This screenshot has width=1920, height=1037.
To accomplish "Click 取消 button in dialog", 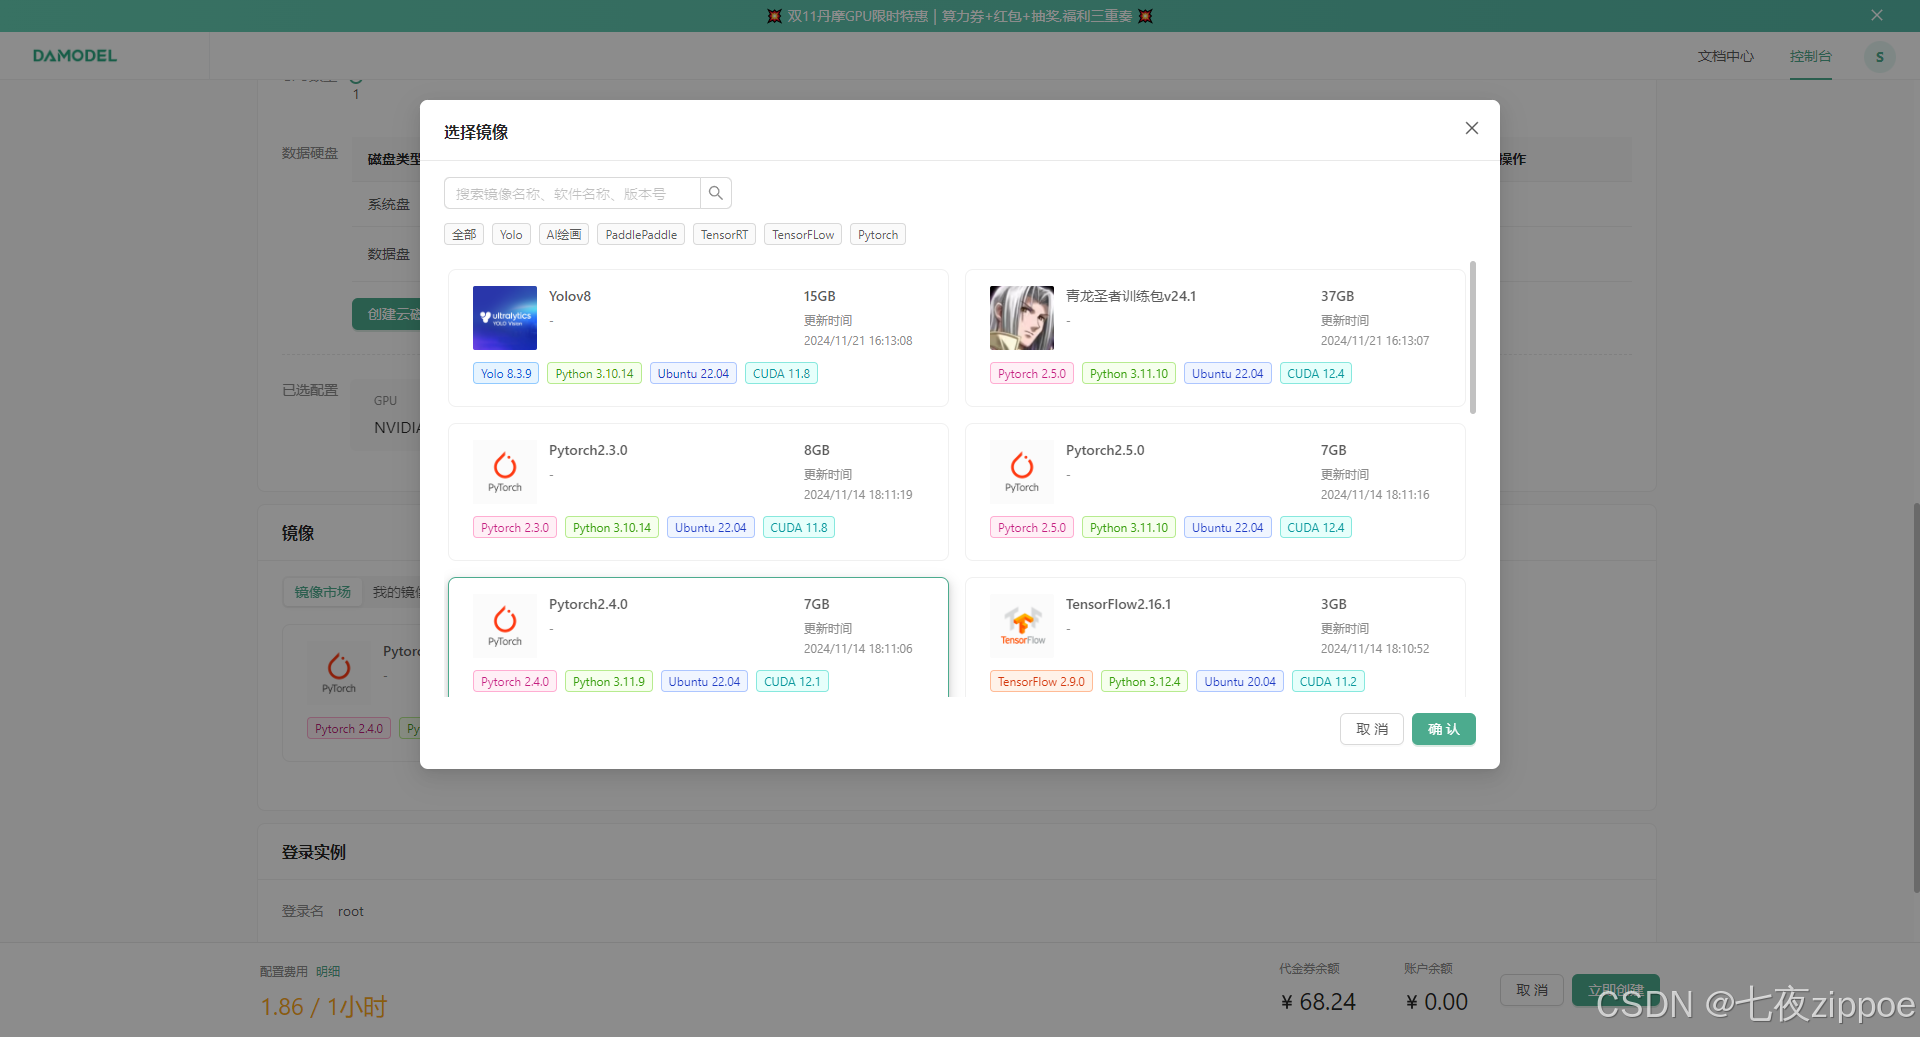I will pyautogui.click(x=1372, y=729).
